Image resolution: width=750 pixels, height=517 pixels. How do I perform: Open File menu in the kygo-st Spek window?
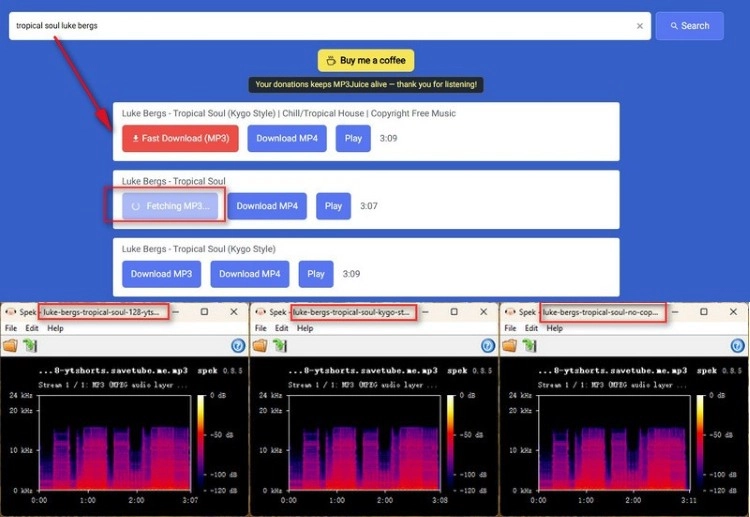click(x=261, y=328)
